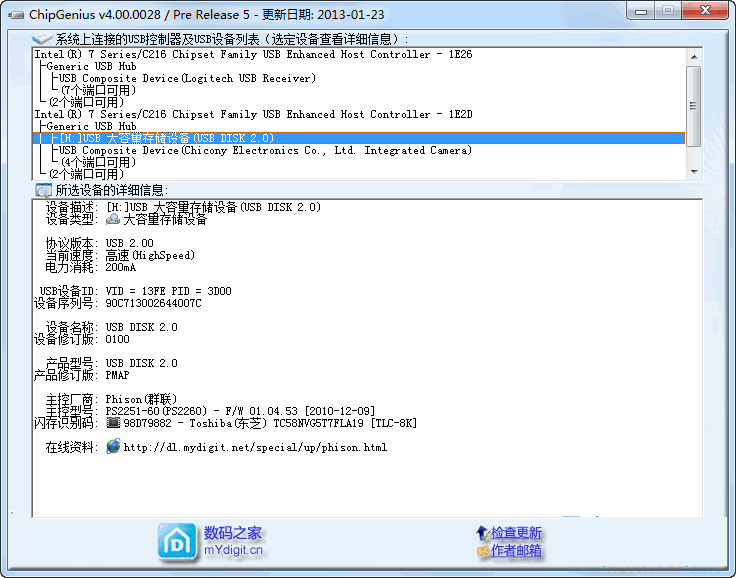Select the (7个端口可用) tree row
Viewport: 736px width, 578px height.
point(98,90)
